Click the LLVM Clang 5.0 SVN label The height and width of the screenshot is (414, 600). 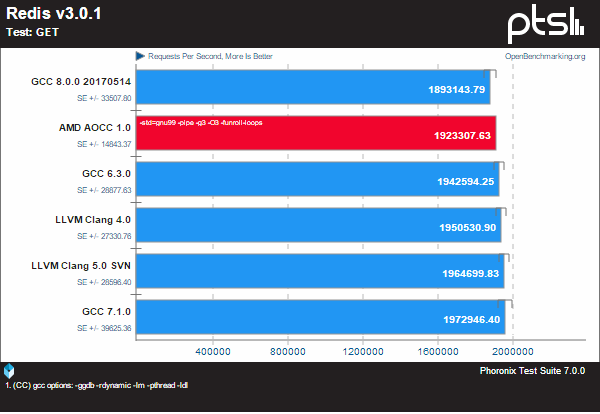pyautogui.click(x=81, y=266)
